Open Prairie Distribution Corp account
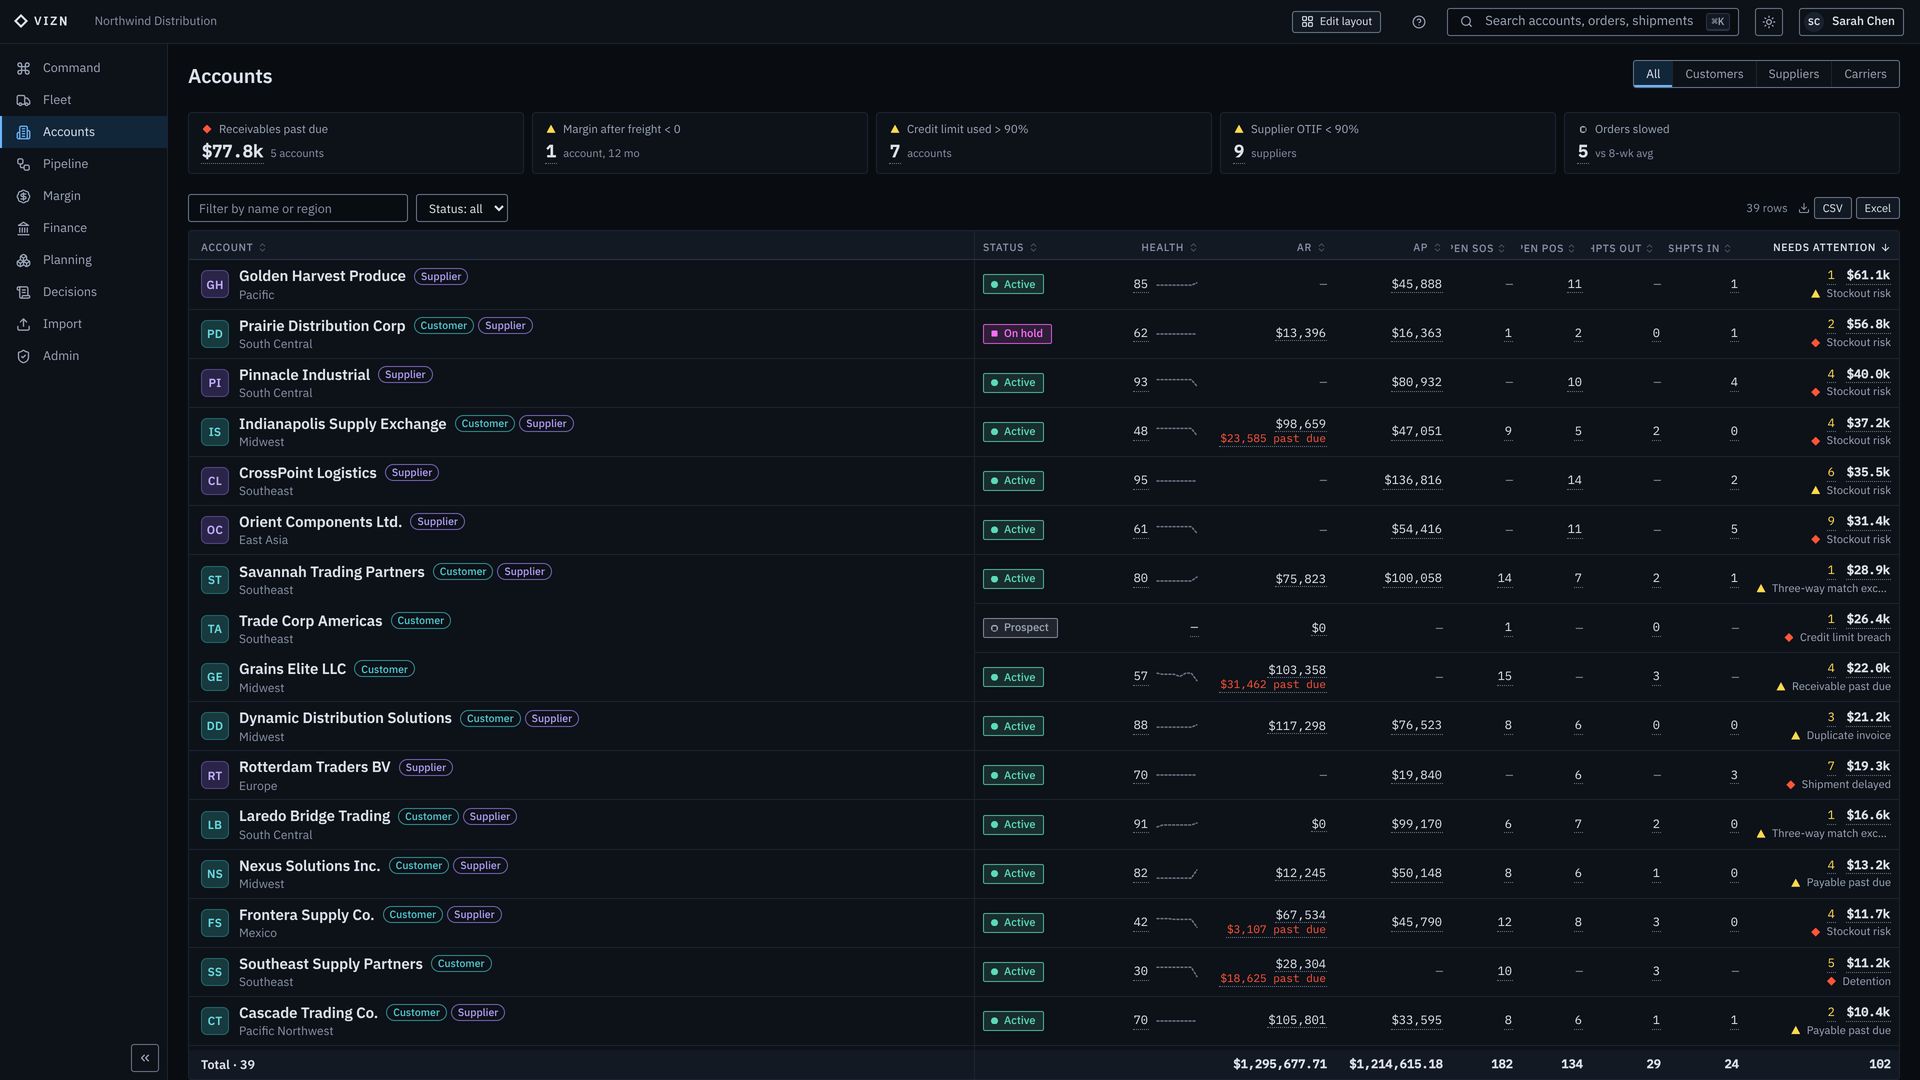 coord(322,326)
